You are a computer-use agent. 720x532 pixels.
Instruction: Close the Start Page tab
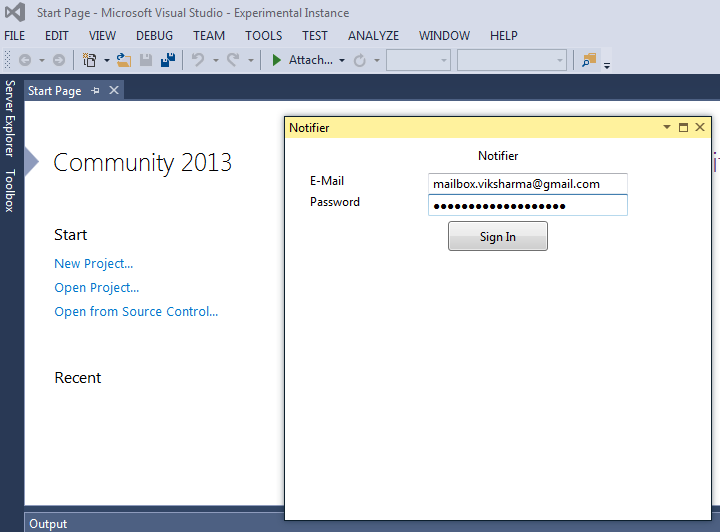point(114,90)
